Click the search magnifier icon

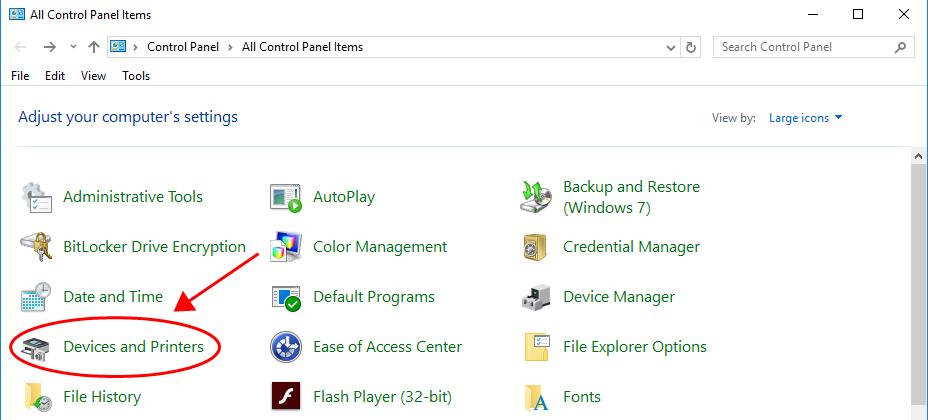point(900,47)
